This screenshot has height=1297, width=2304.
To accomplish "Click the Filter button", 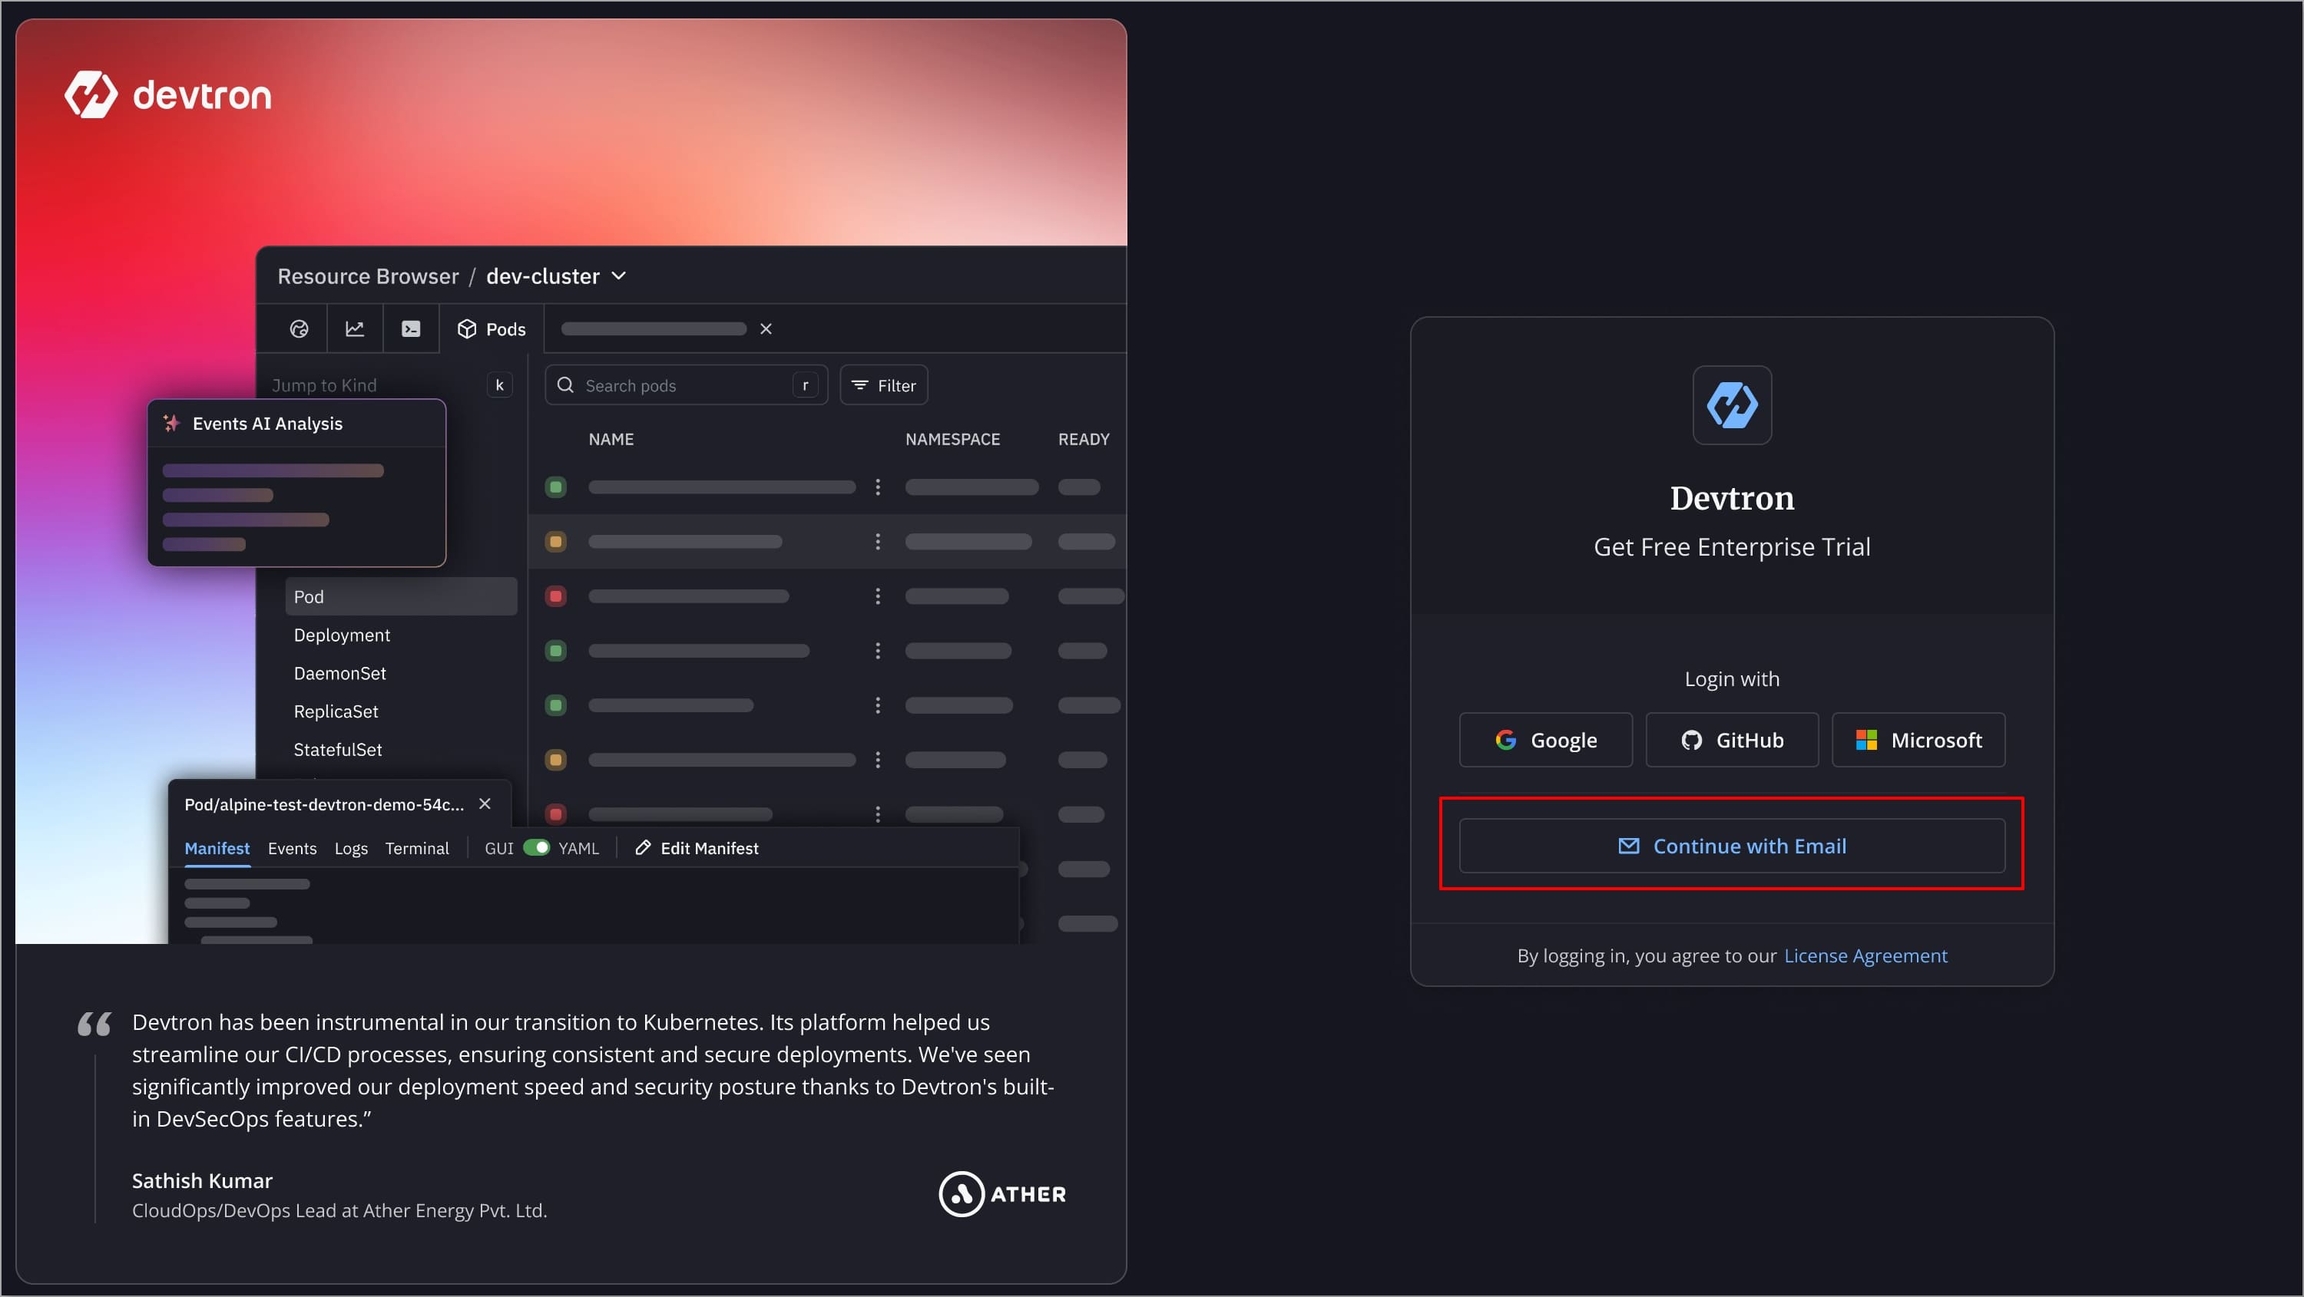I will (884, 385).
